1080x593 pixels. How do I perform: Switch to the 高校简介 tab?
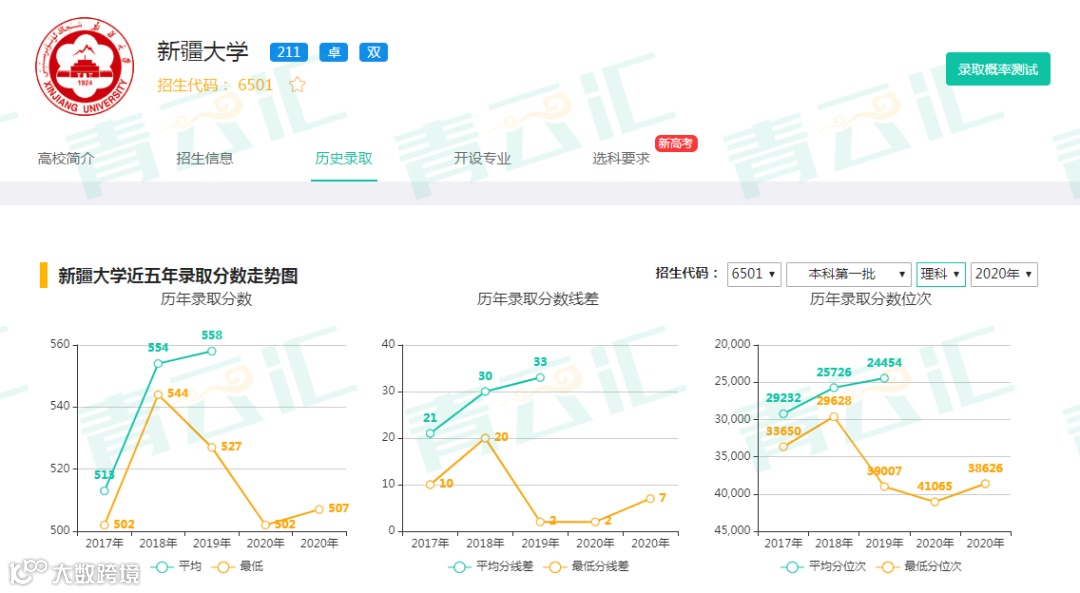(x=66, y=158)
